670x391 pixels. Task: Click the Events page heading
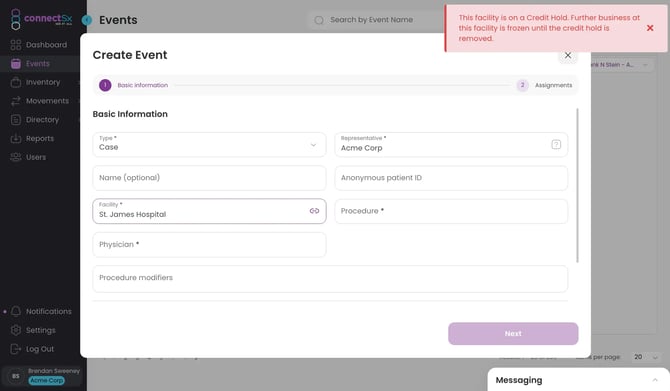(118, 20)
